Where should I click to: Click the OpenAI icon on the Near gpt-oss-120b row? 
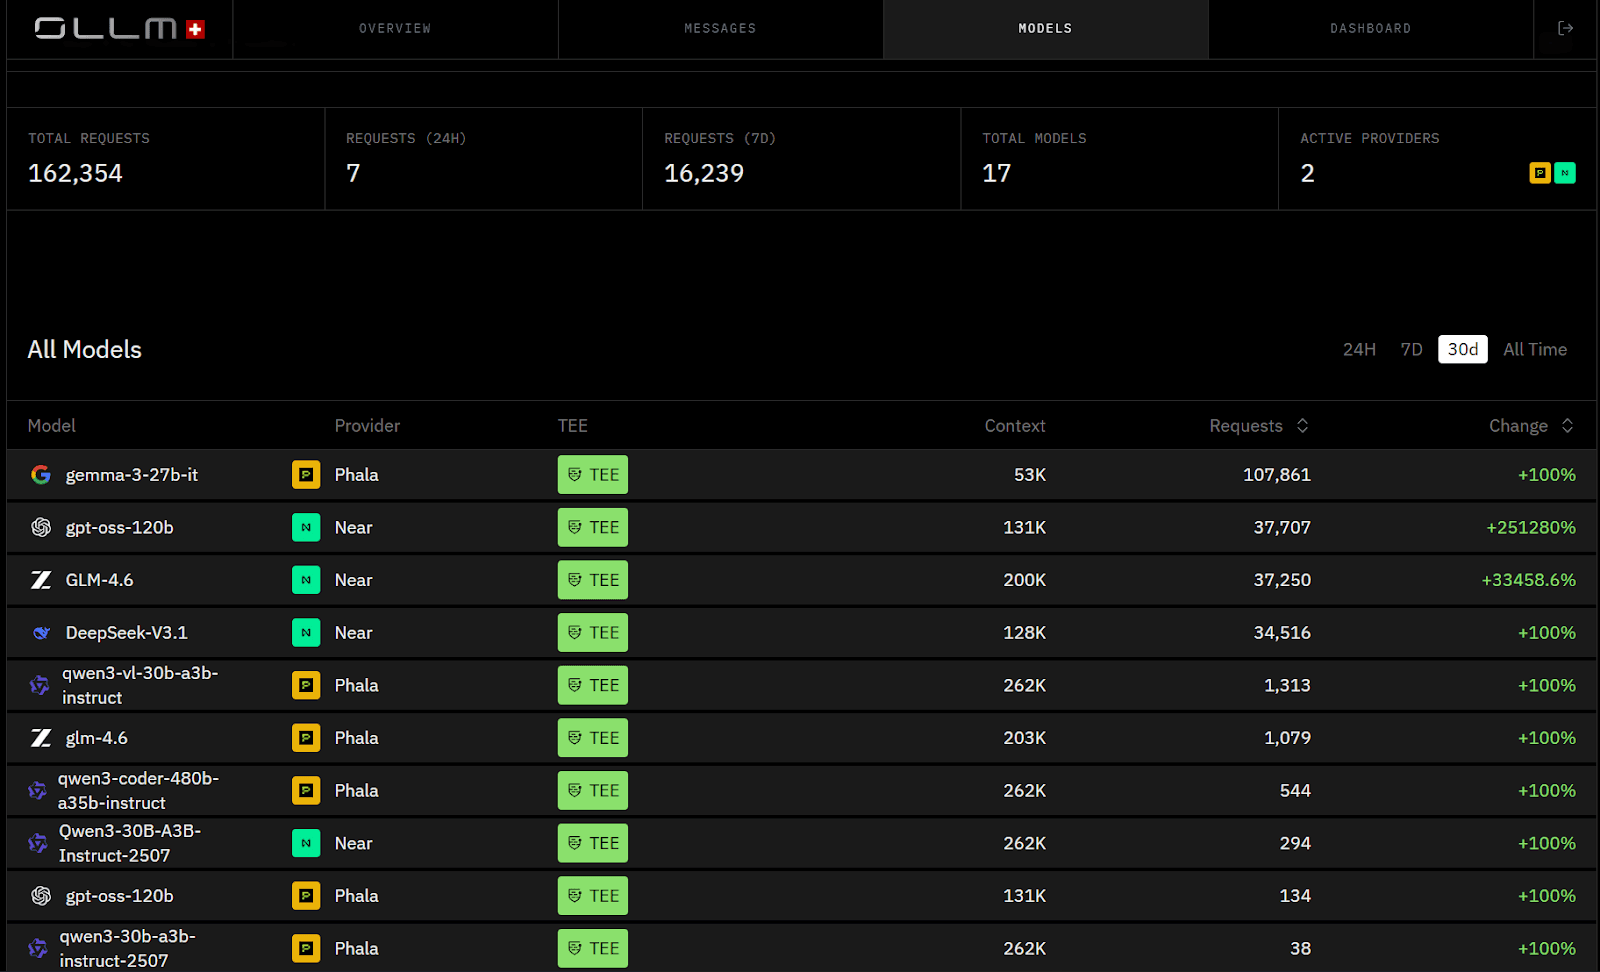(x=41, y=527)
